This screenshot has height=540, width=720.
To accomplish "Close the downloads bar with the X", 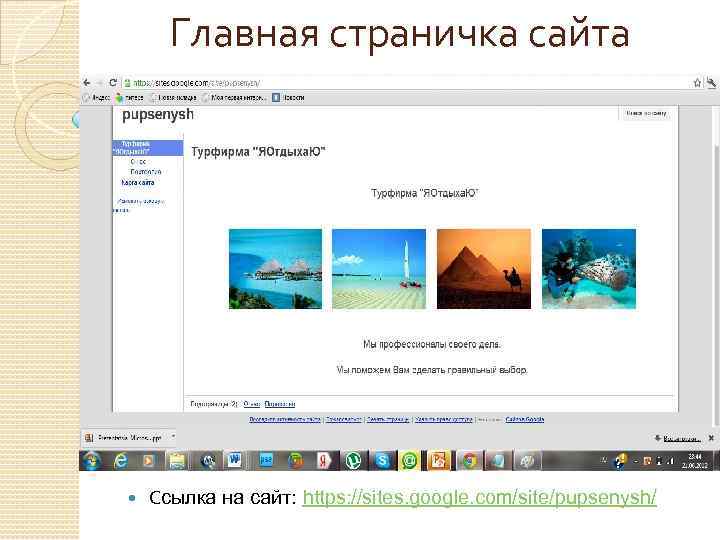I will click(711, 438).
